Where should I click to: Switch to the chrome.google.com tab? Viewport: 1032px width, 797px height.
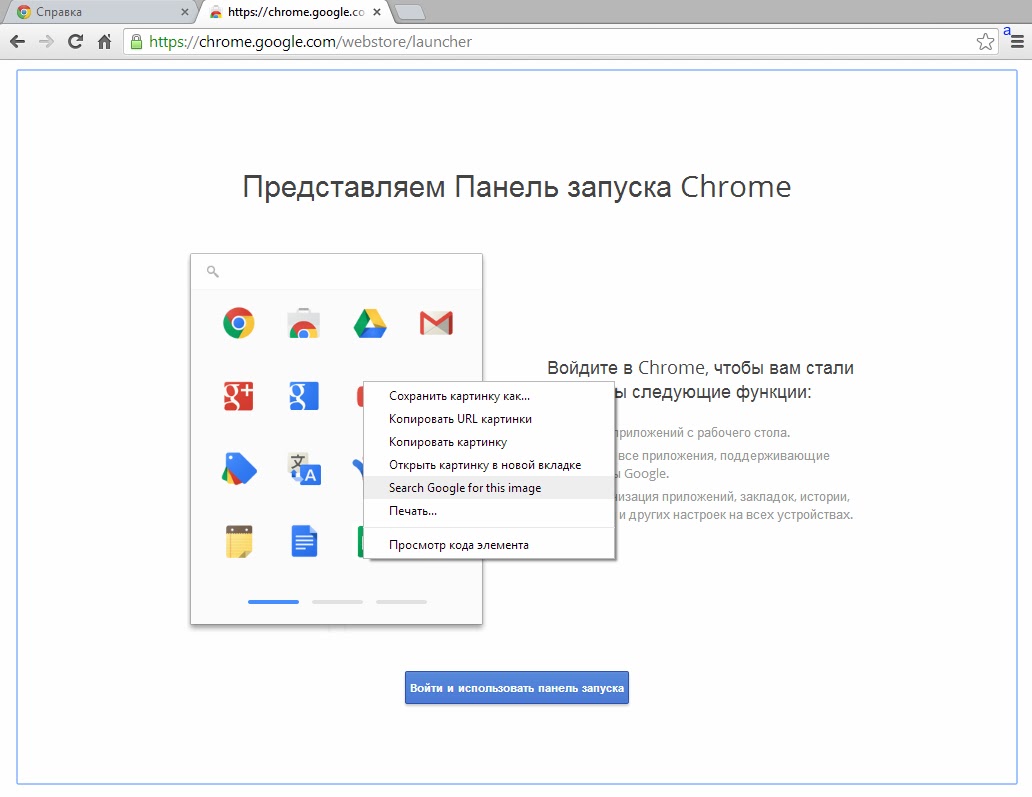tap(296, 12)
